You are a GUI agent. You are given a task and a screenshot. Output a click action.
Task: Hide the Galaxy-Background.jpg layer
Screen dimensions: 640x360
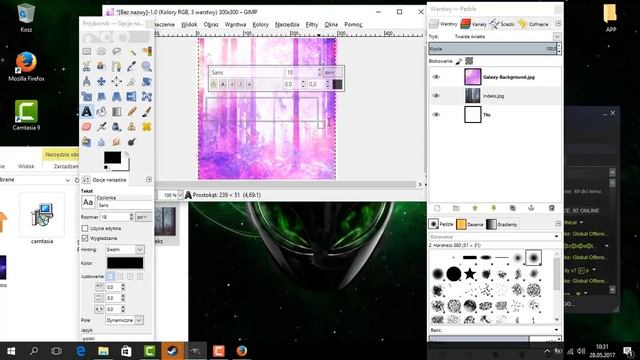[x=436, y=77]
